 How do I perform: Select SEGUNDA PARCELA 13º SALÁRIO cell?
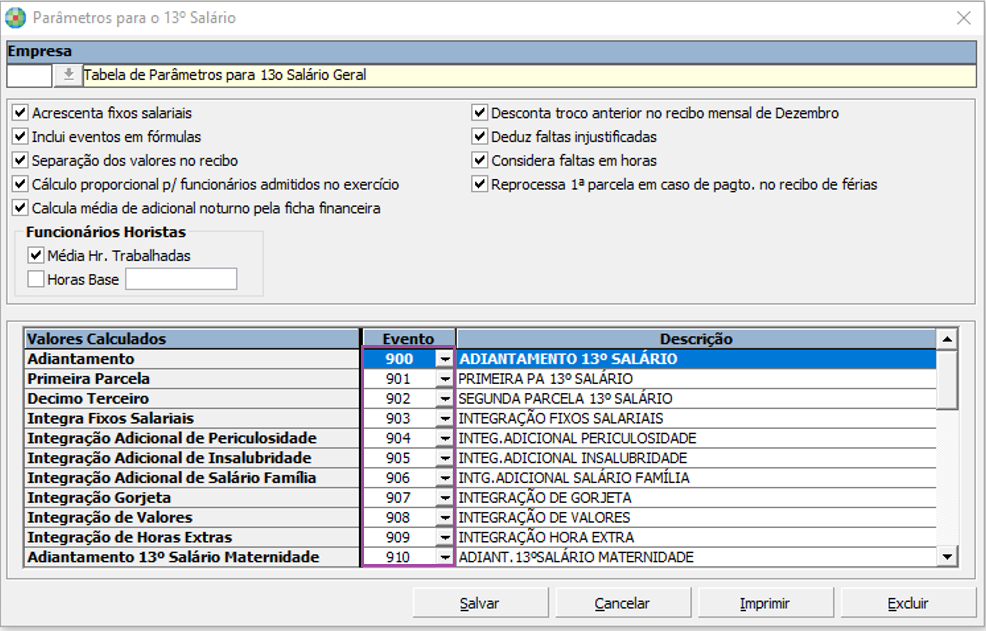tap(696, 399)
